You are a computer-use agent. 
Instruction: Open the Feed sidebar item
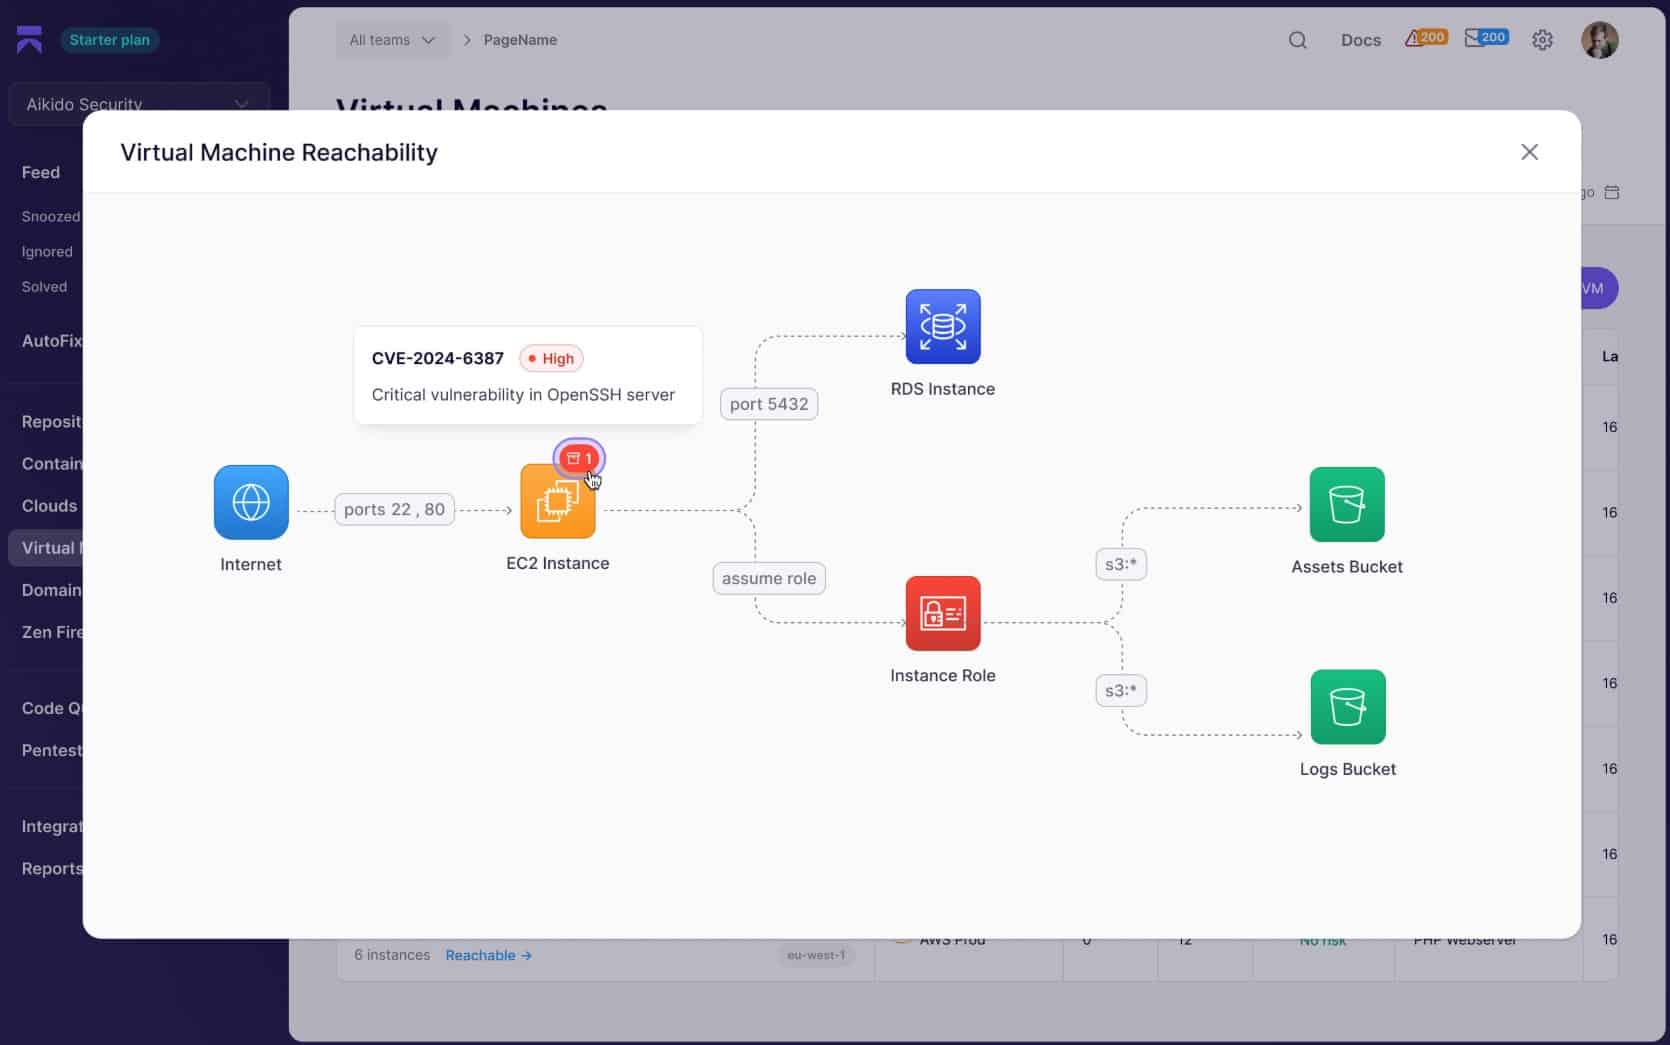pyautogui.click(x=41, y=172)
